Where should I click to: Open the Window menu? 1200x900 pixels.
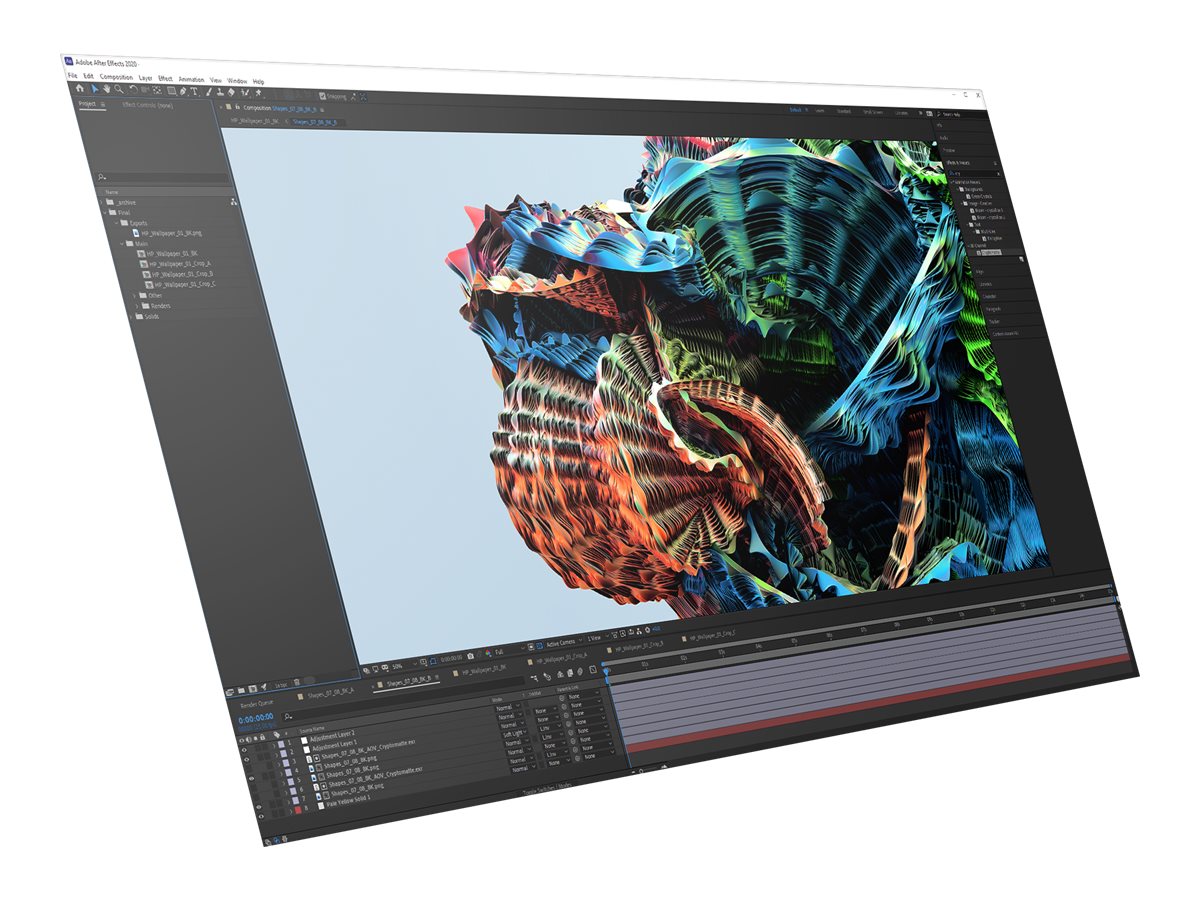point(237,81)
